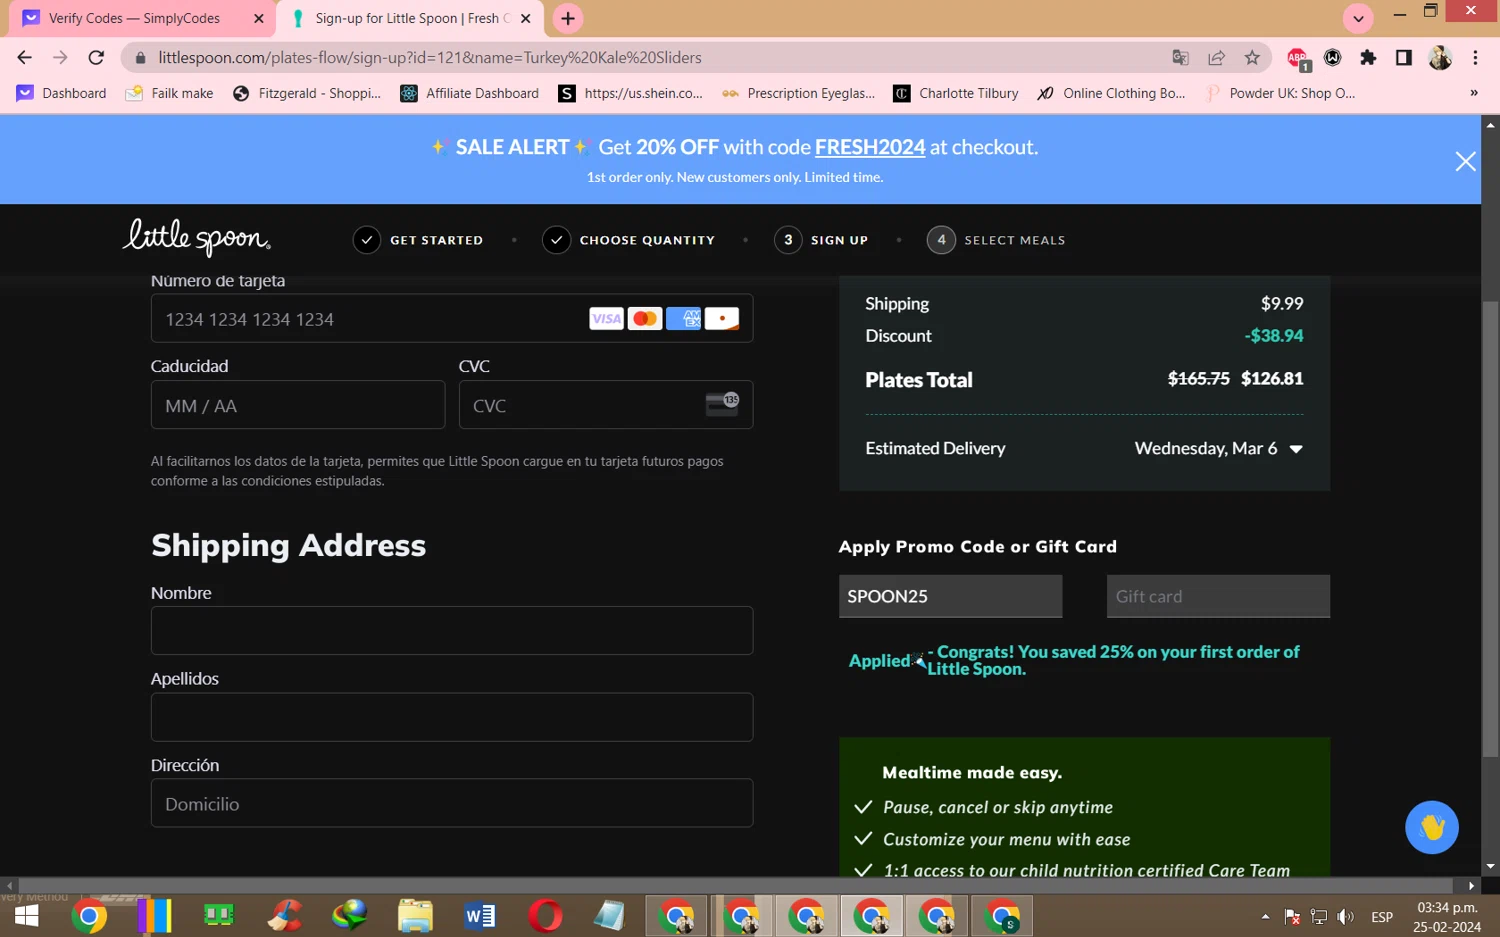Open the Powder UK: Shop O... bookmark
1500x937 pixels.
click(1280, 93)
